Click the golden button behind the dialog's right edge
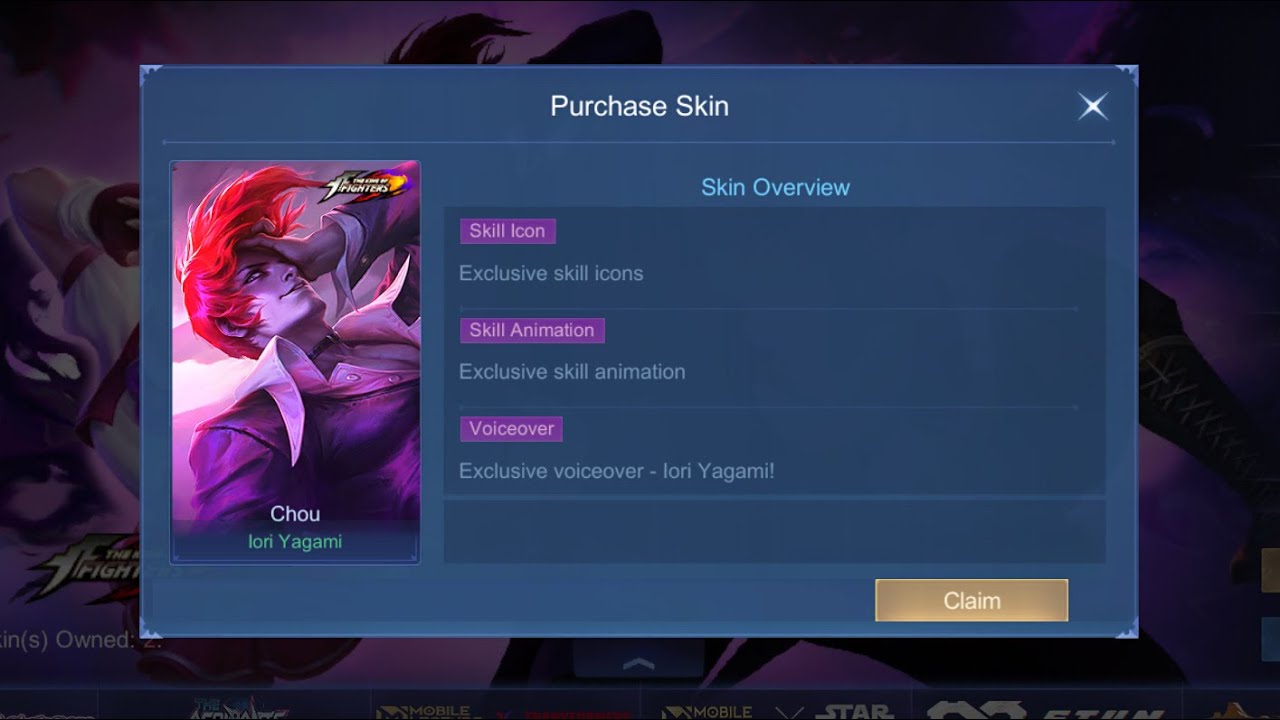The width and height of the screenshot is (1280, 720). [x=1270, y=571]
